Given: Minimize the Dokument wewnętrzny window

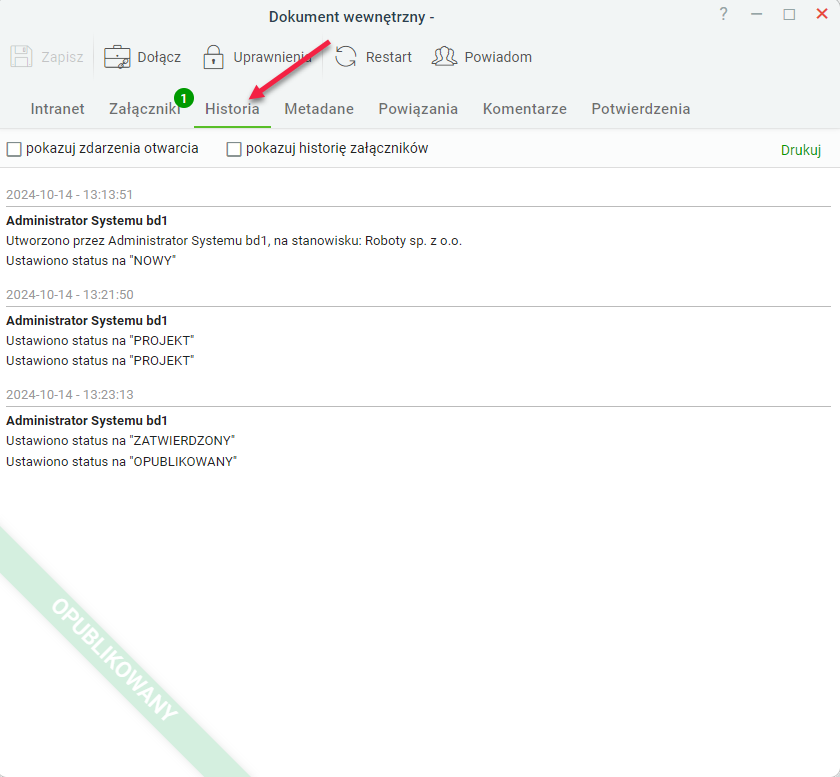Looking at the screenshot, I should (756, 14).
